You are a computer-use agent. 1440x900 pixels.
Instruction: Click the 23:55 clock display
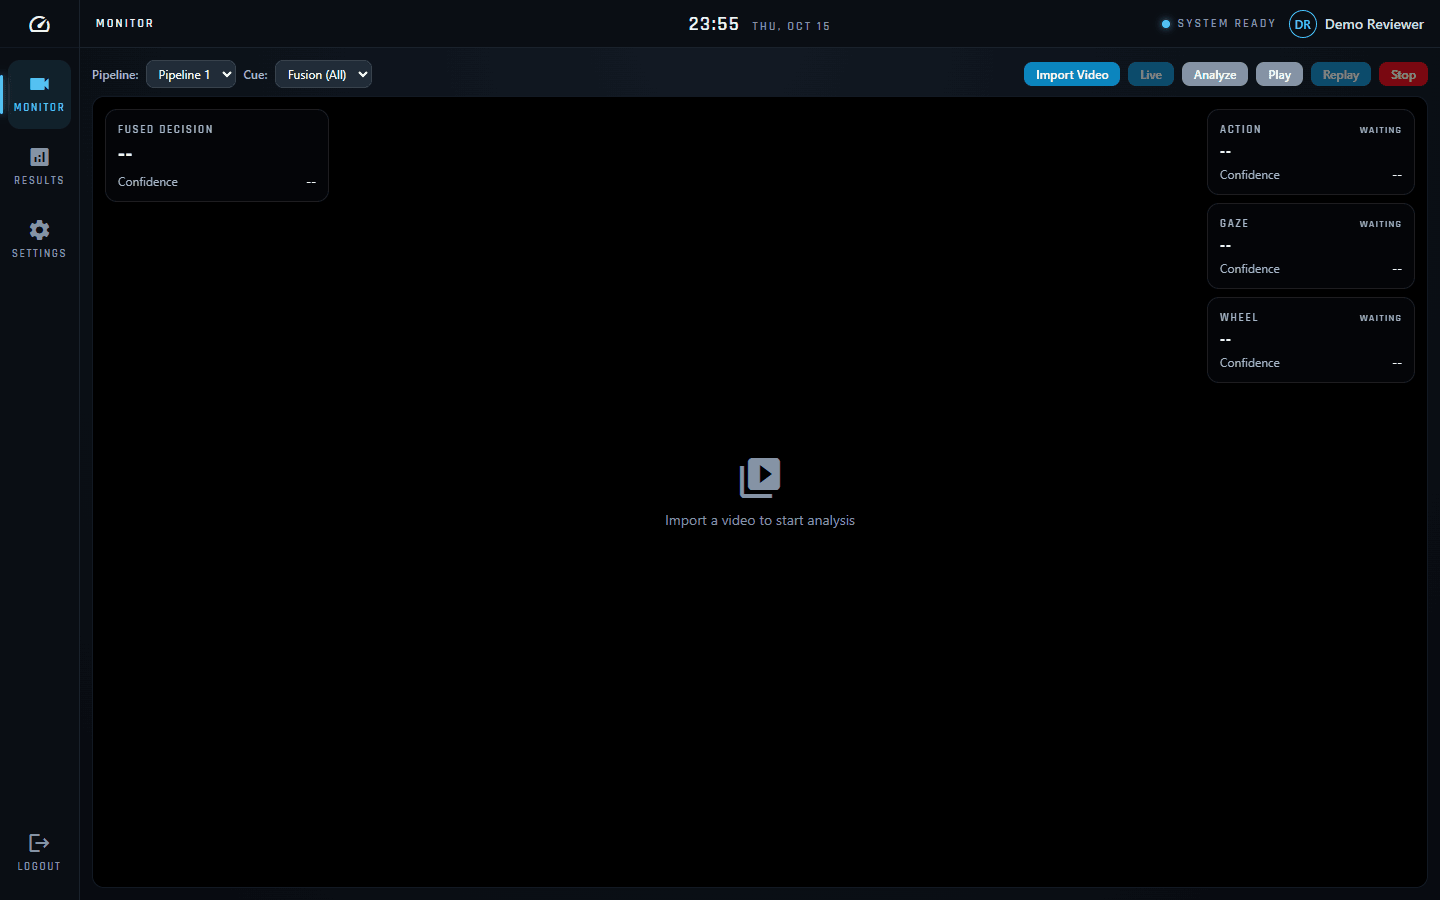(x=714, y=24)
